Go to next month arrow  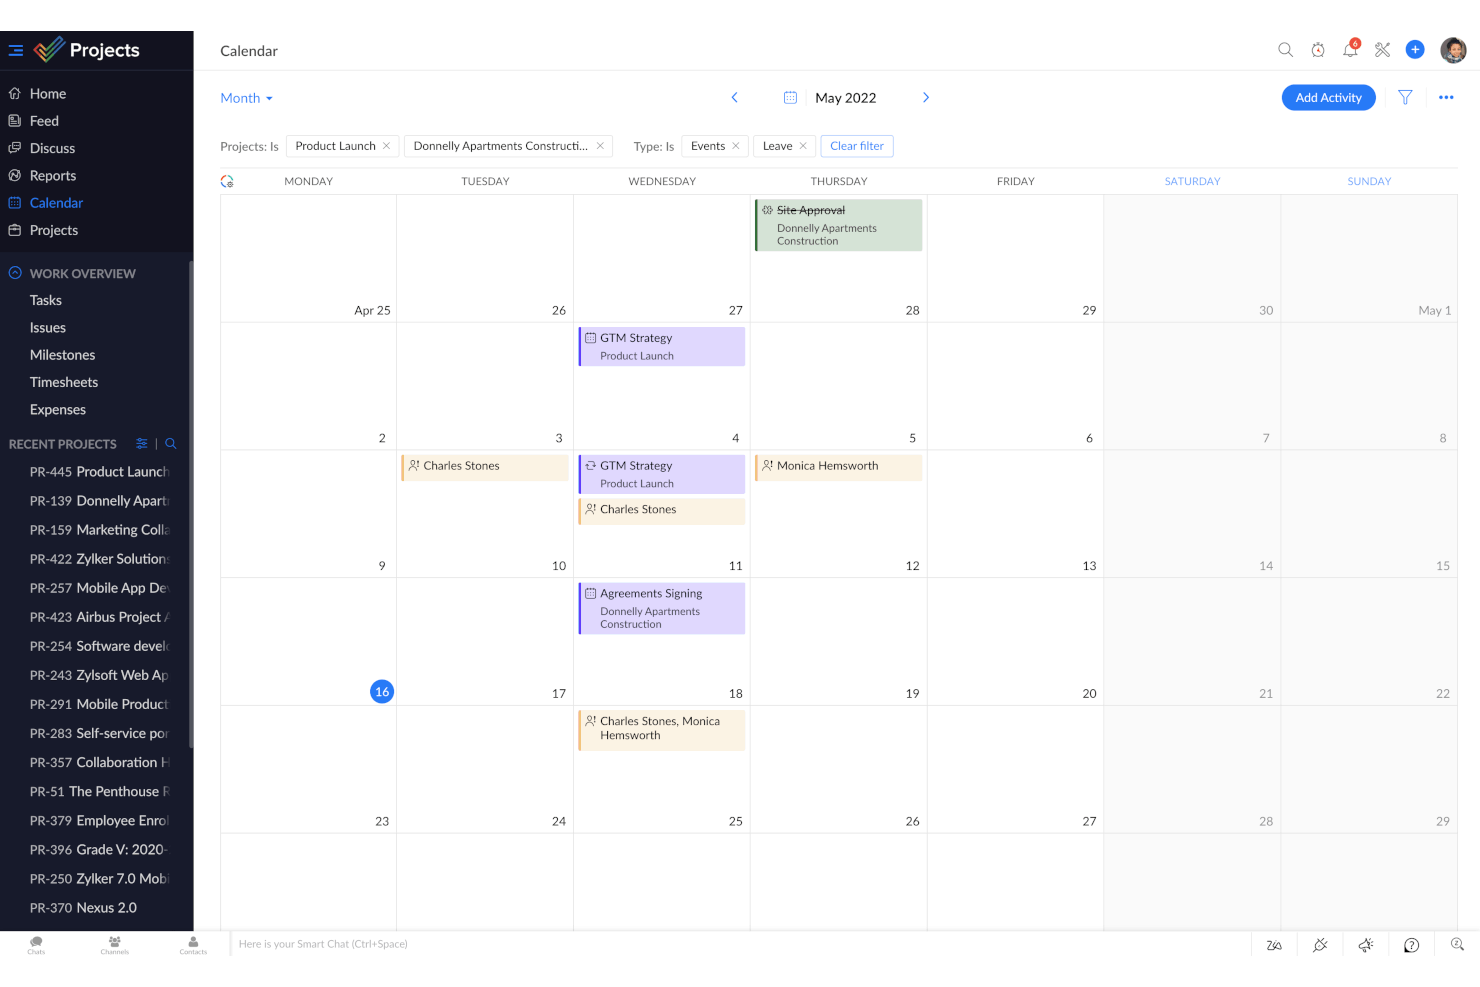tap(926, 97)
